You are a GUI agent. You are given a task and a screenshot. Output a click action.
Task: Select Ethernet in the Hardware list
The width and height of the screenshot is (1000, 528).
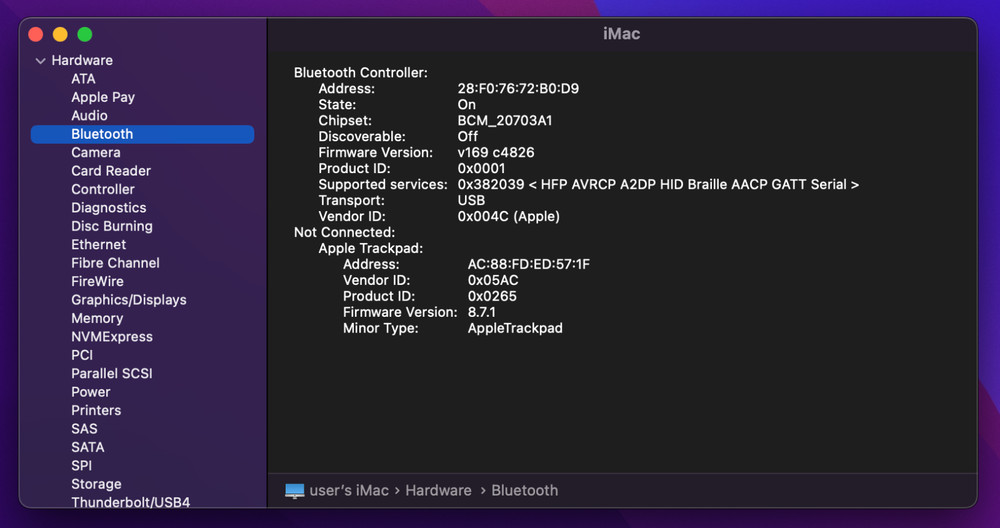(x=98, y=245)
